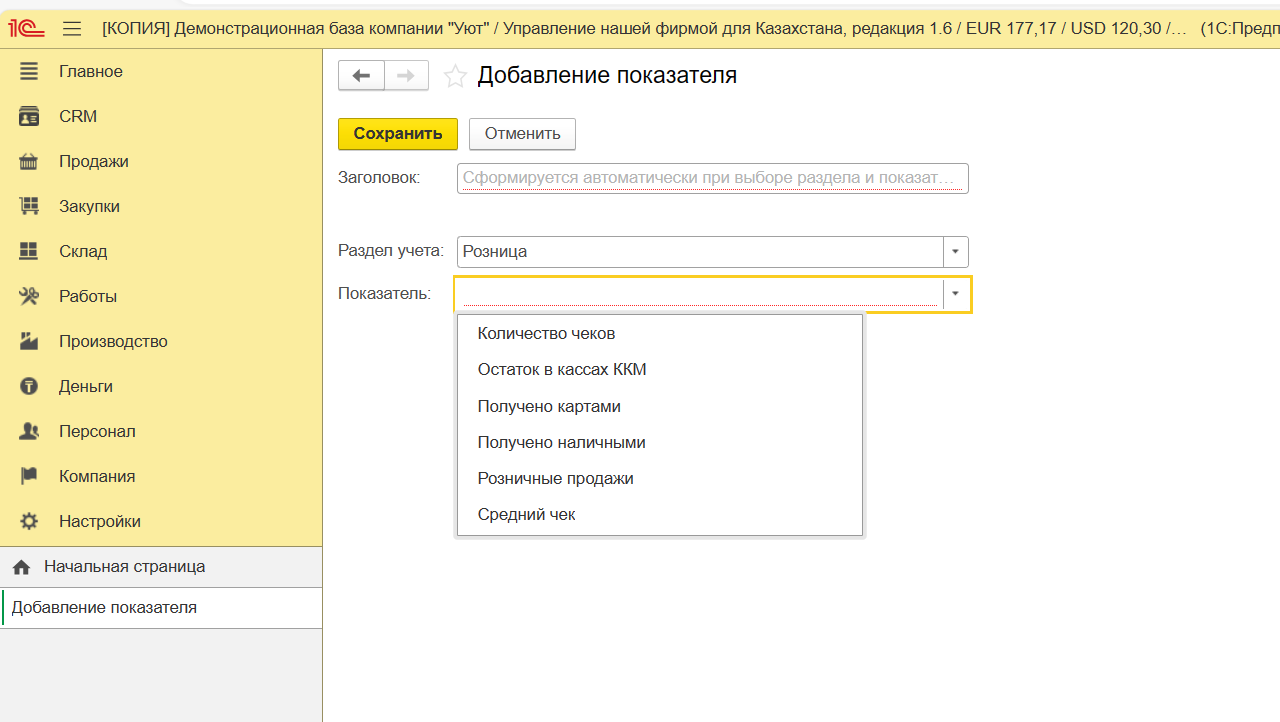This screenshot has height=722, width=1280.
Task: Click the Настройки gear icon
Action: tap(29, 521)
